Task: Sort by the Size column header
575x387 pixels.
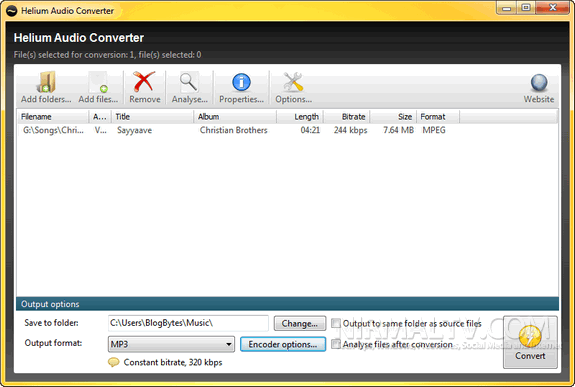Action: 393,117
